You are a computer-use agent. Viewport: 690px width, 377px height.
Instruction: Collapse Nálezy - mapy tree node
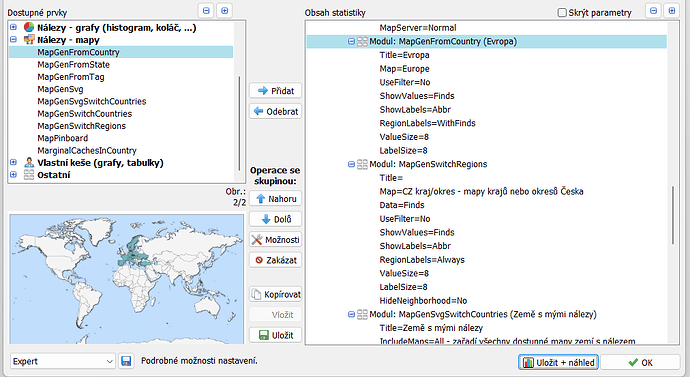pyautogui.click(x=13, y=40)
